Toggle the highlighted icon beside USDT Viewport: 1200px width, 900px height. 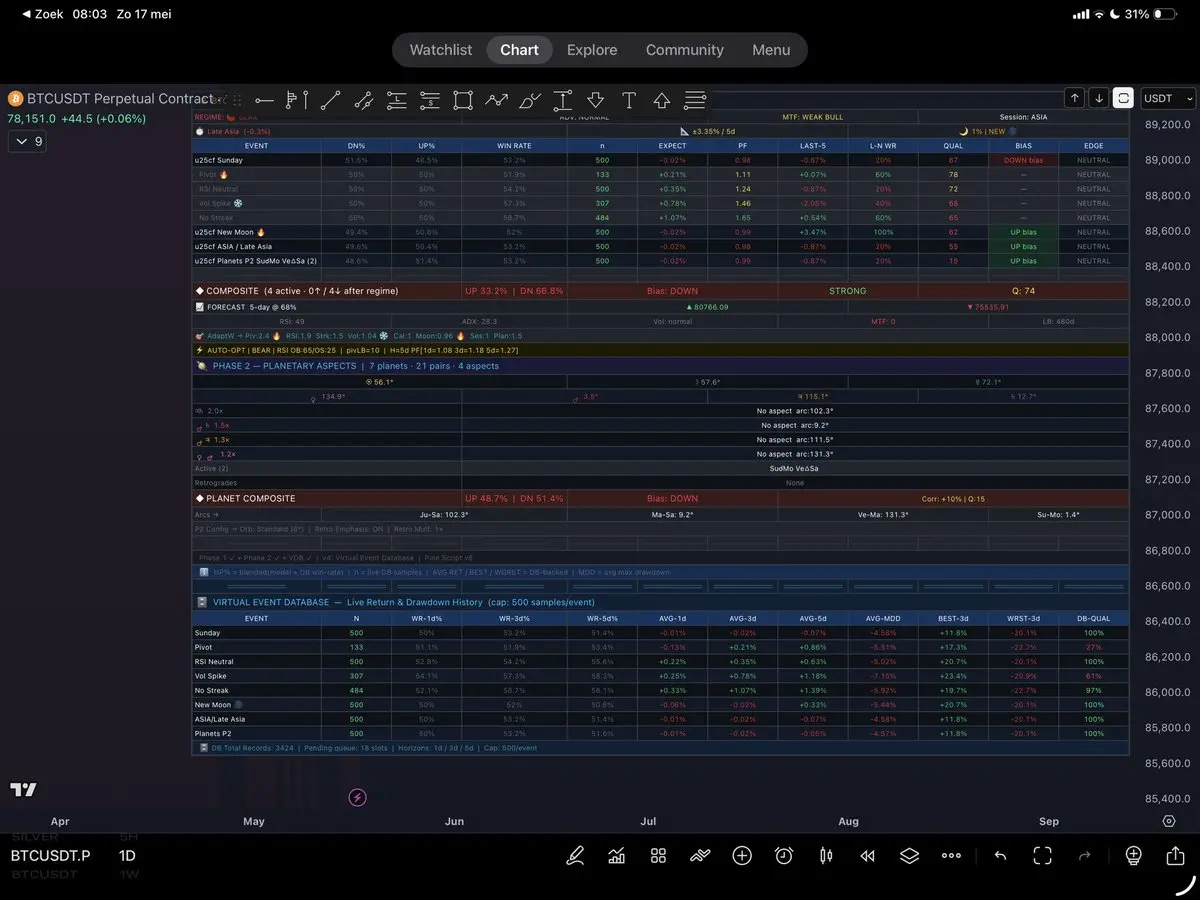click(1123, 98)
